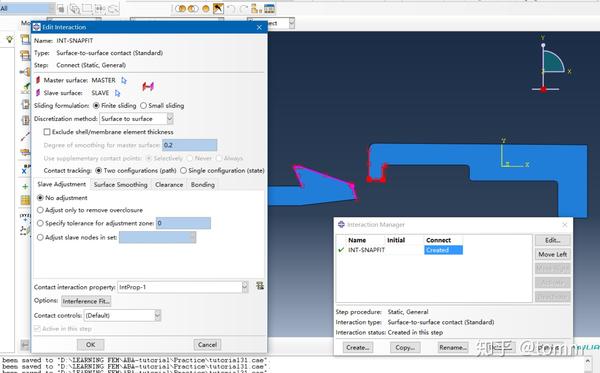The width and height of the screenshot is (600, 373).
Task: Click the yellow blocks icon in top toolbar
Action: pos(256,8)
